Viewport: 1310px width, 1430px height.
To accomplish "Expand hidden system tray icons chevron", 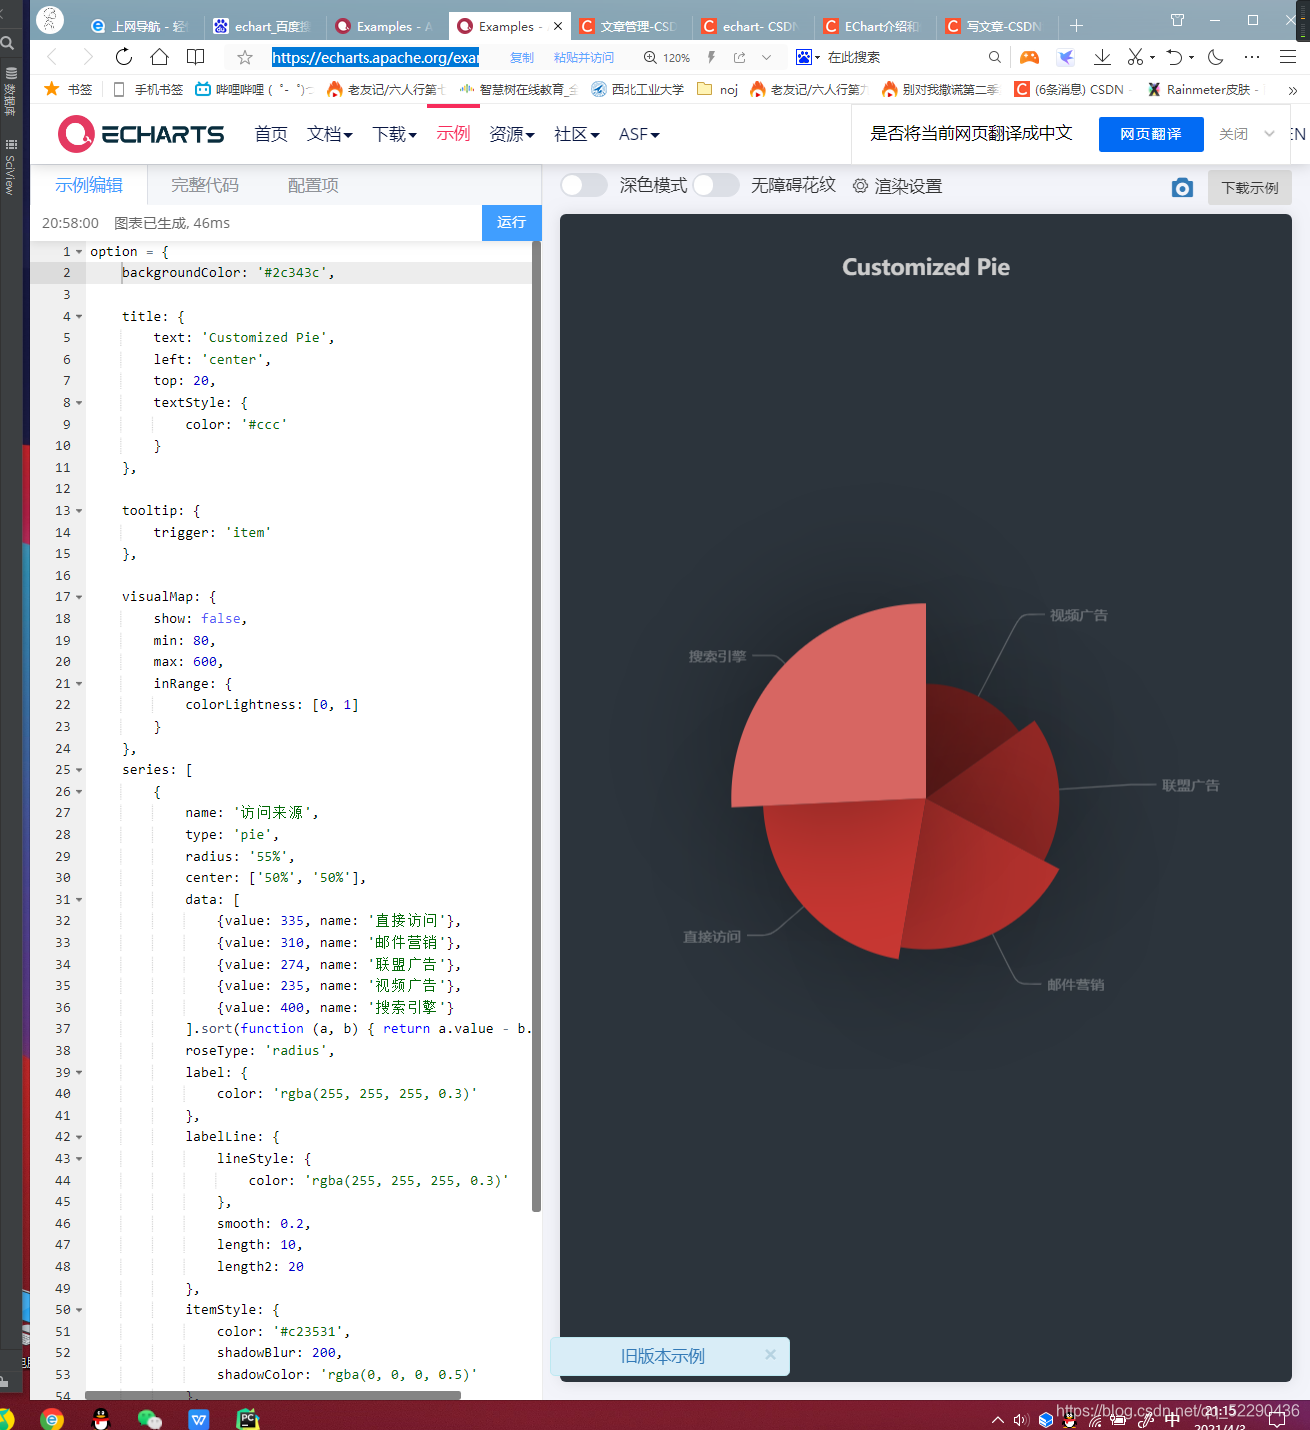I will point(997,1420).
